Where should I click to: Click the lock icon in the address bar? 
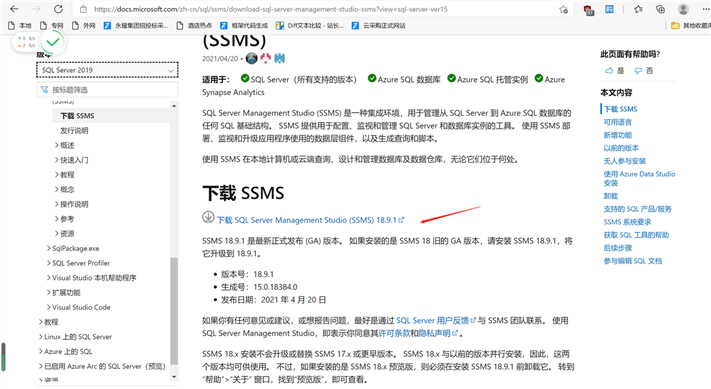click(x=83, y=9)
